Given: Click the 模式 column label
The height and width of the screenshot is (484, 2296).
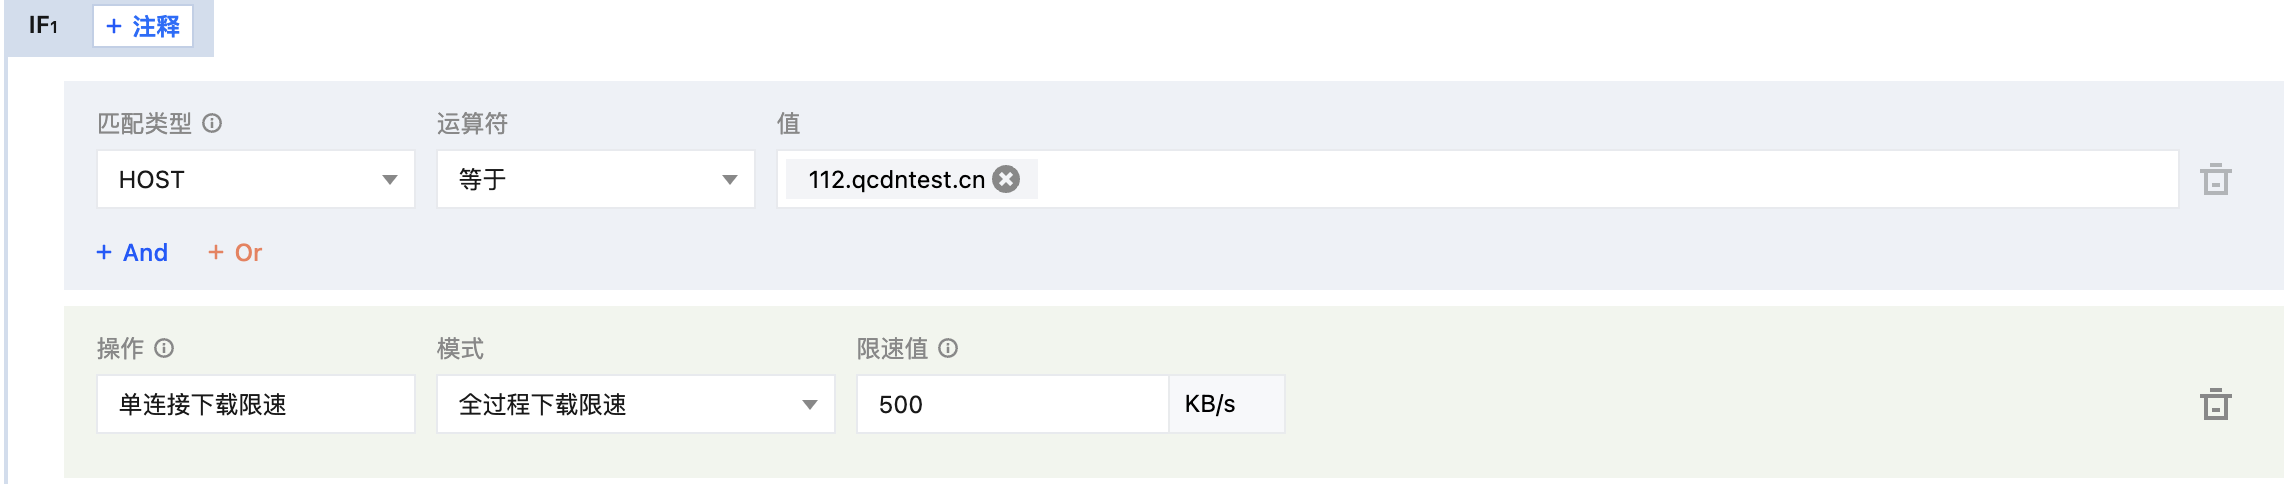Looking at the screenshot, I should 460,349.
